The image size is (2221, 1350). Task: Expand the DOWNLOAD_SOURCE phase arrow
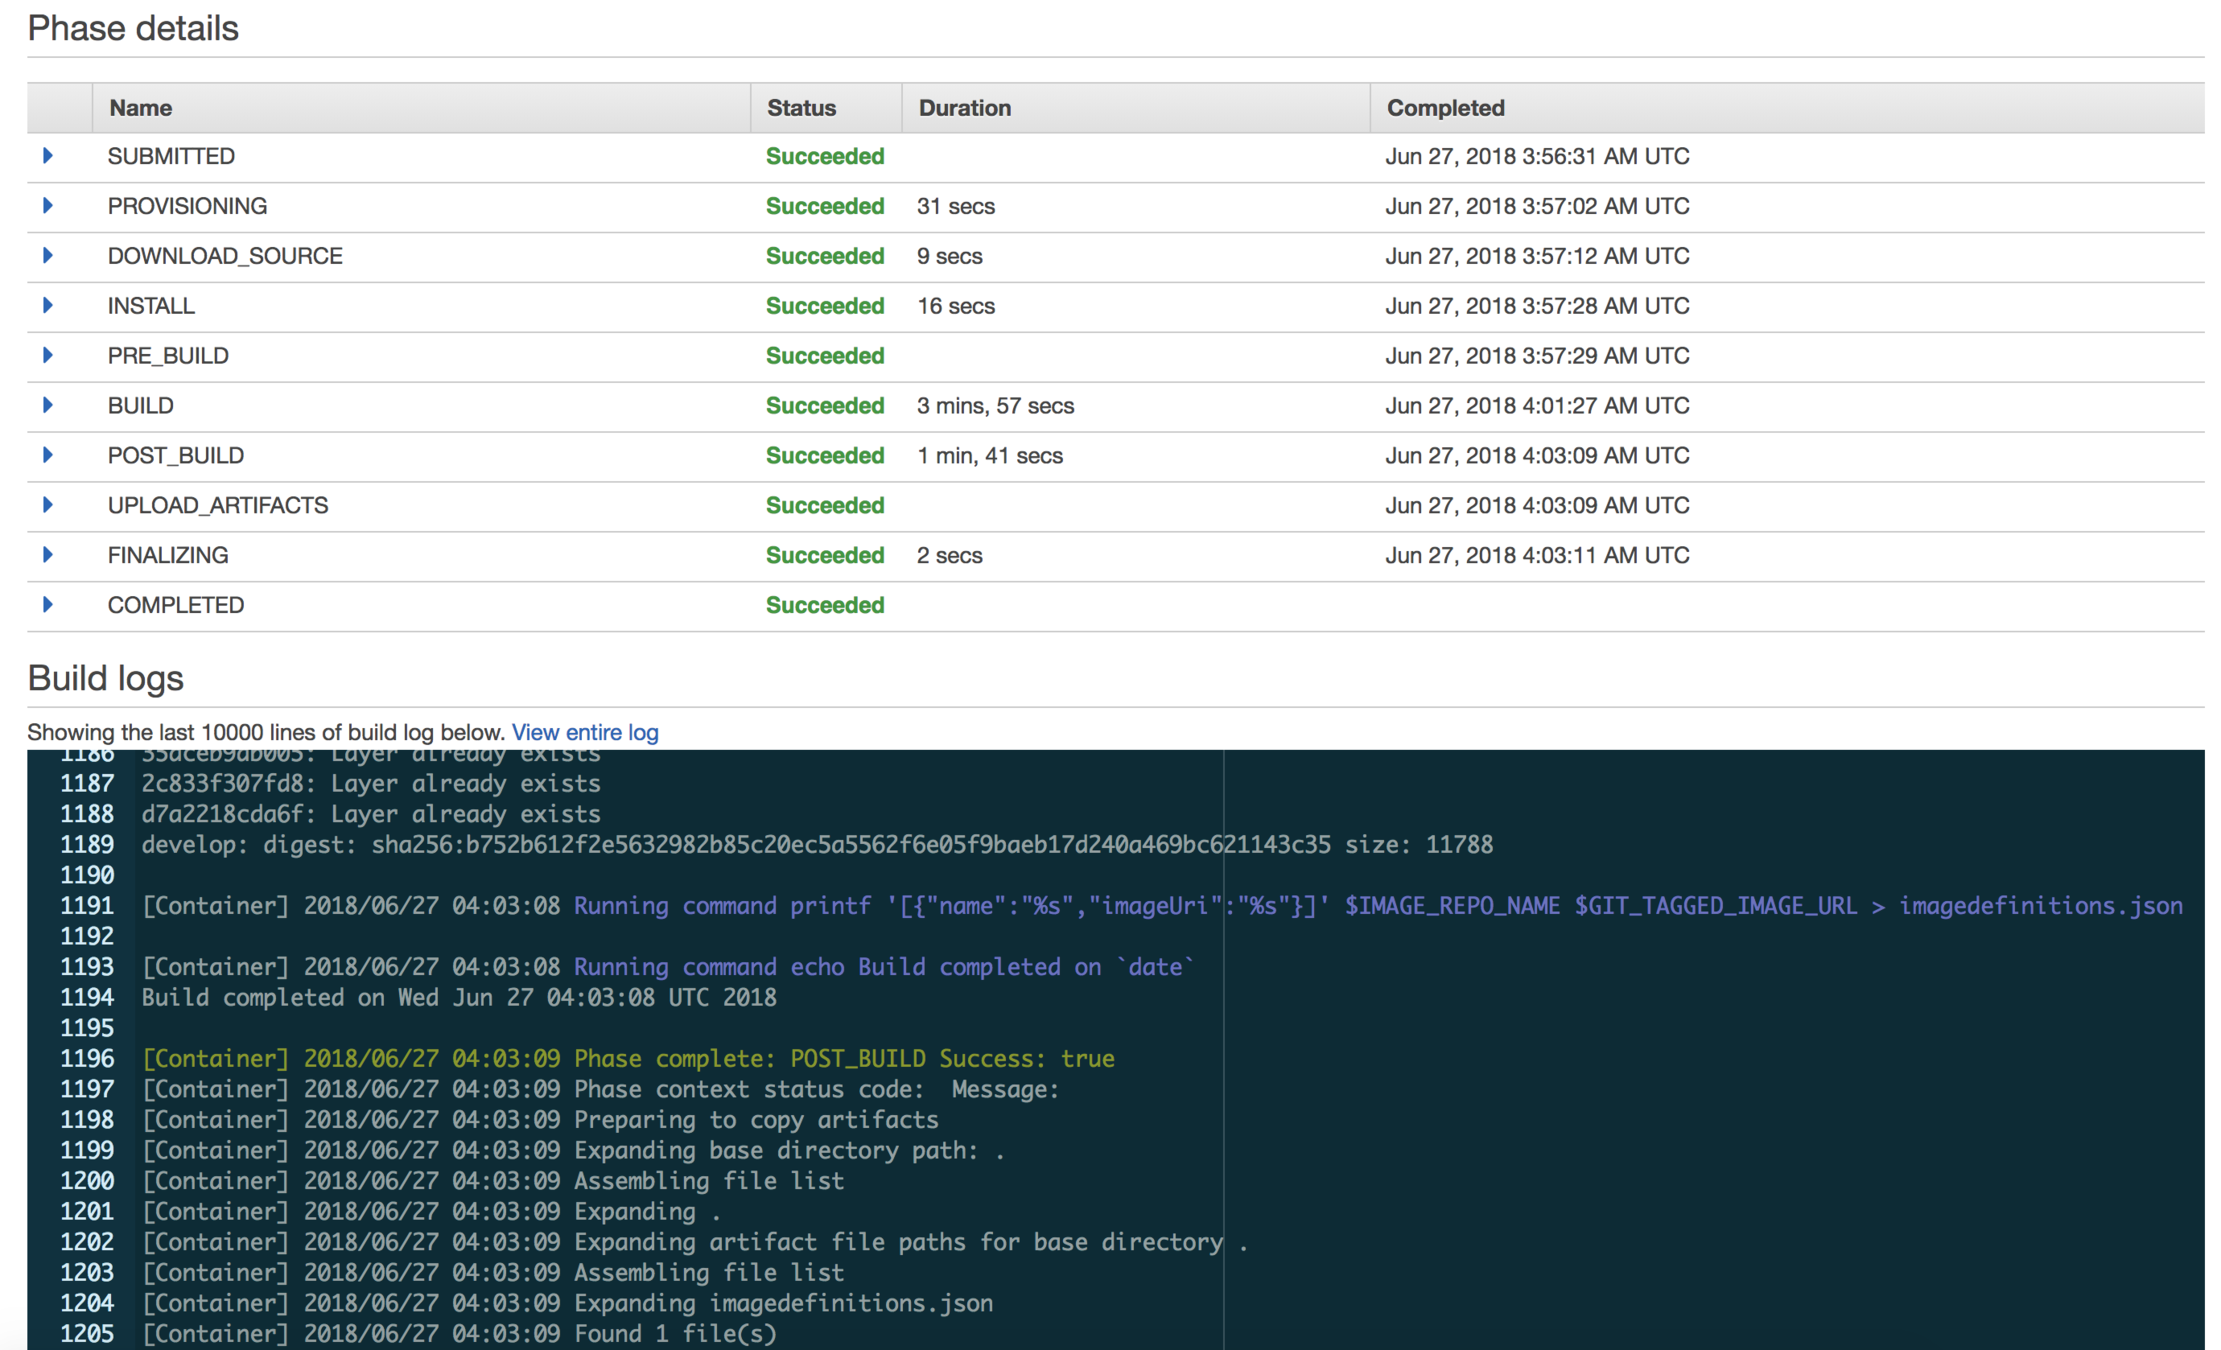47,256
